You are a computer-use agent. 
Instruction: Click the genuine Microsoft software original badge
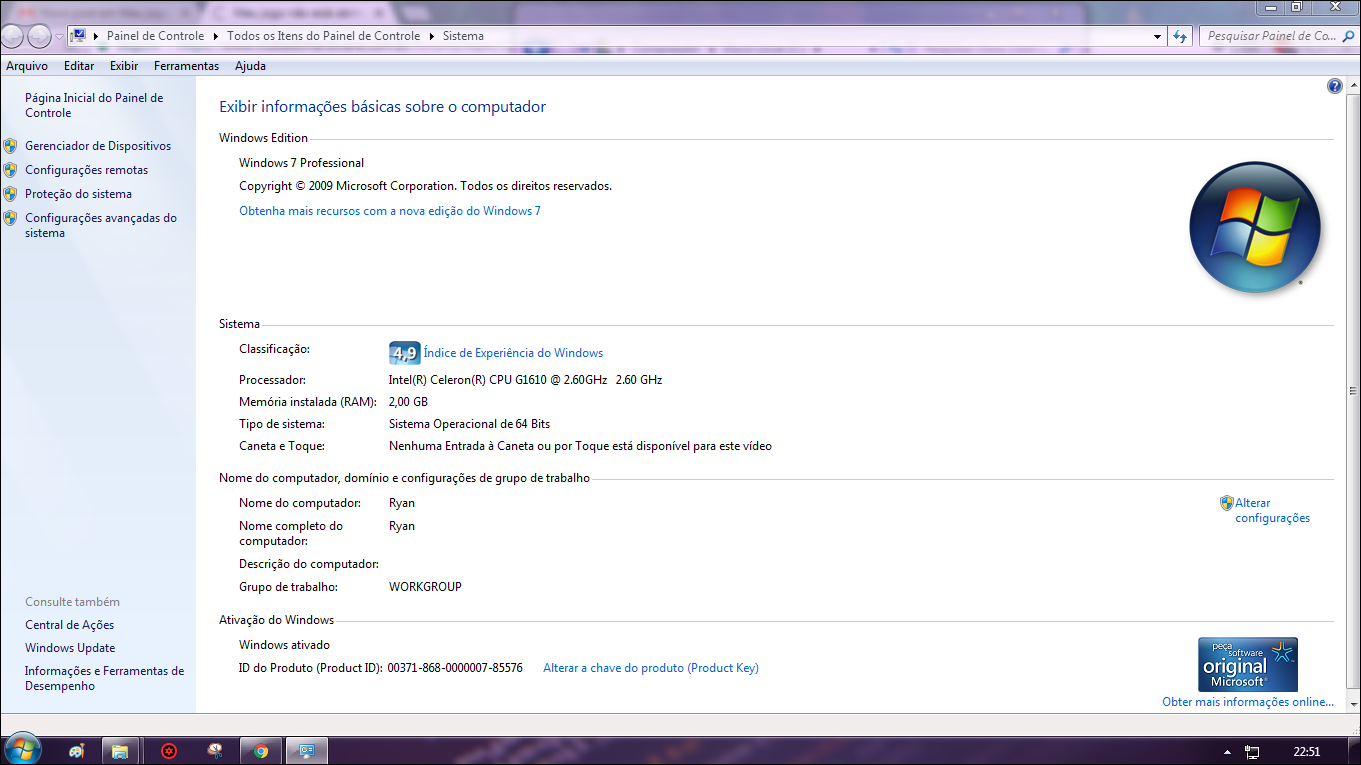1248,665
